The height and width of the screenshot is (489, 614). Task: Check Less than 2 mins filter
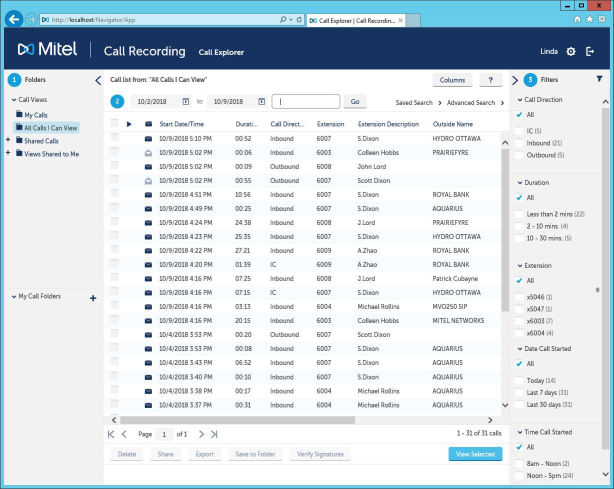coord(519,214)
